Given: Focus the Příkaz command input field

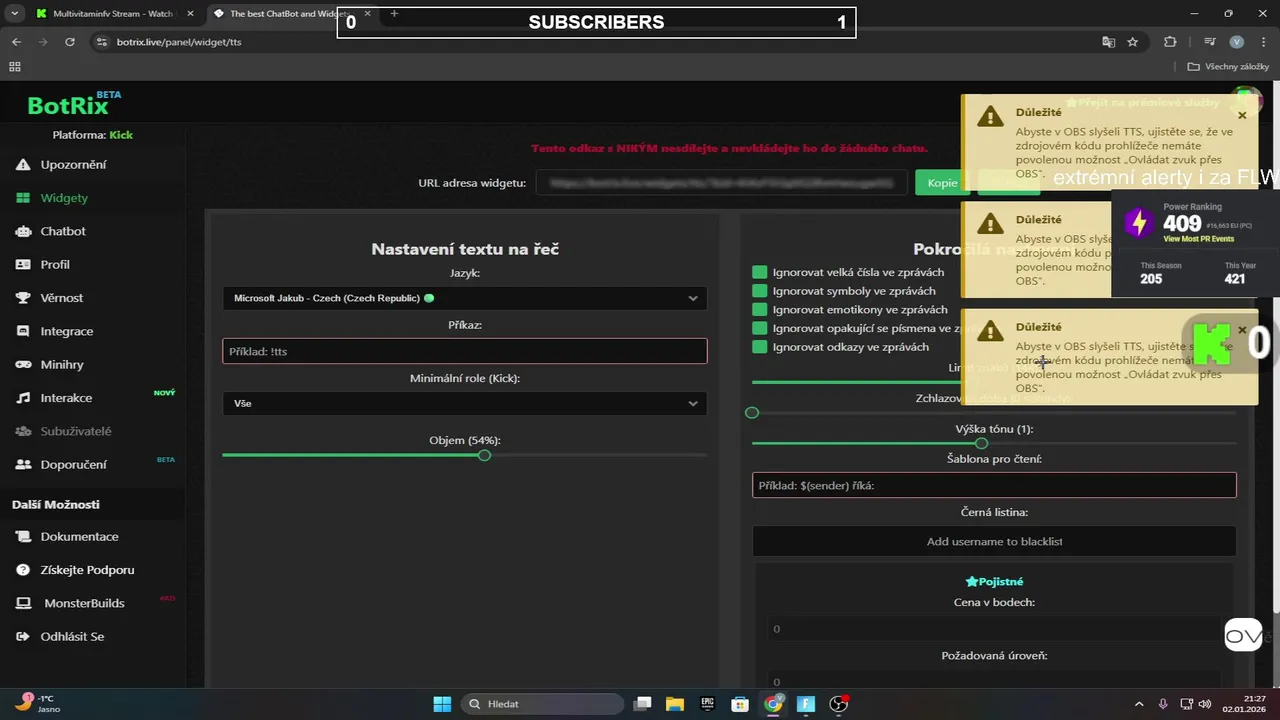Looking at the screenshot, I should [464, 351].
